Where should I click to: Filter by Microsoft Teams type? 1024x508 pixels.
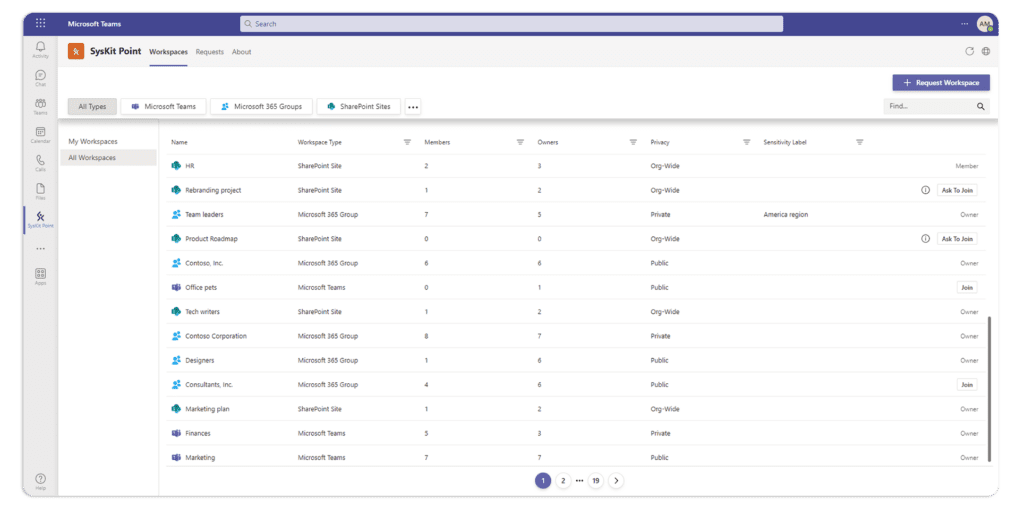[163, 106]
